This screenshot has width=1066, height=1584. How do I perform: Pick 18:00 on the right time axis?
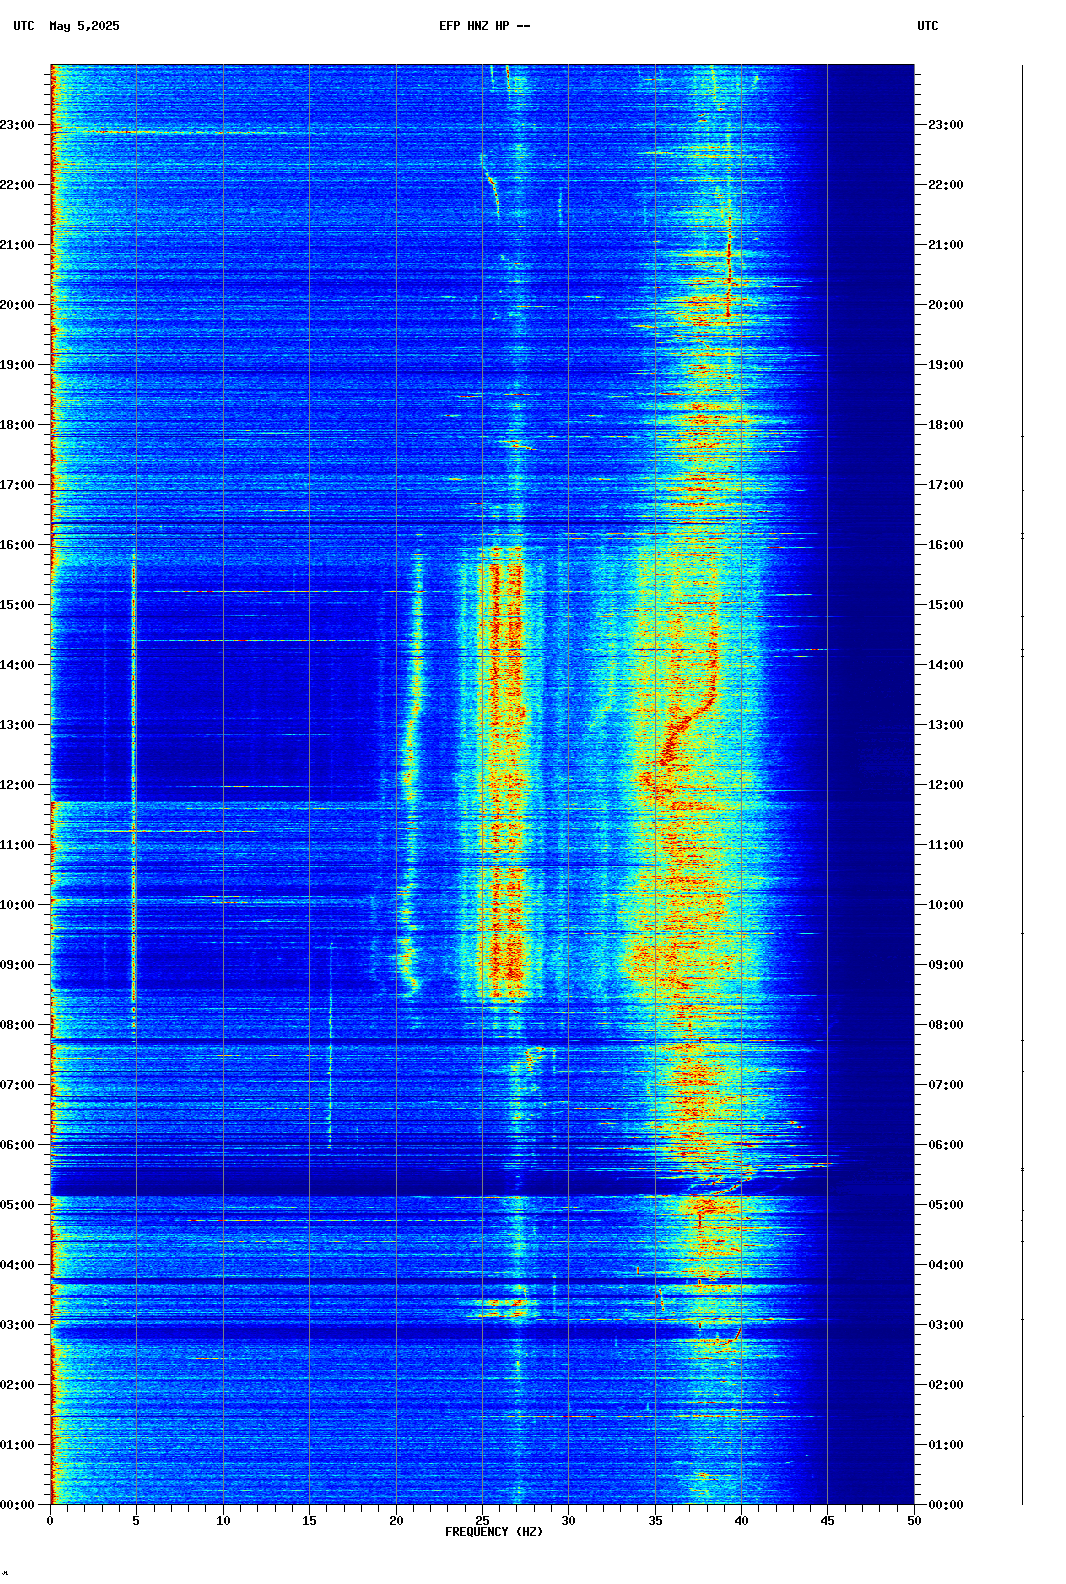[x=946, y=425]
